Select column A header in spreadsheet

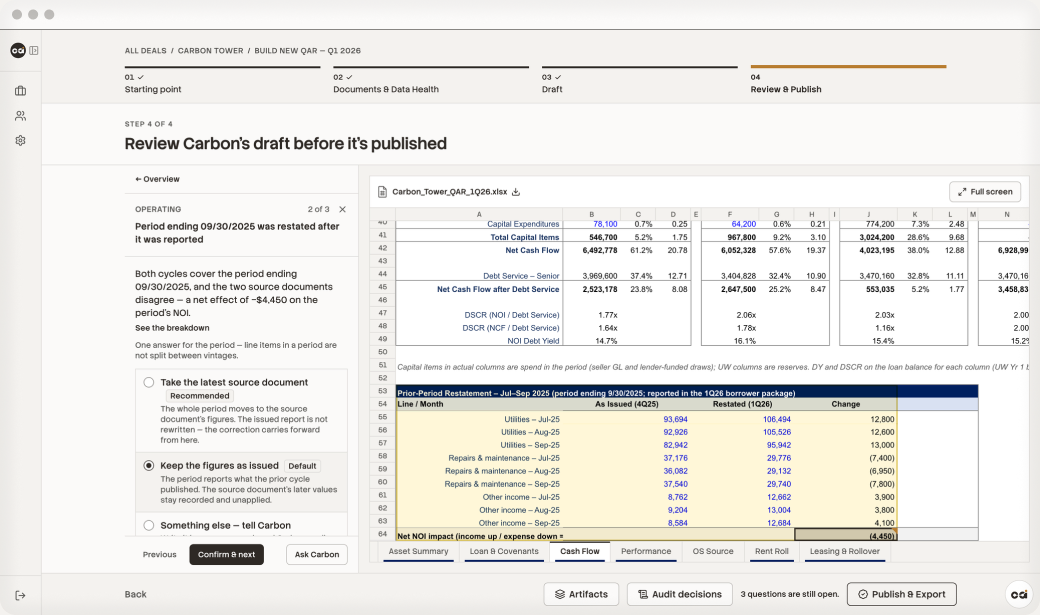(479, 214)
